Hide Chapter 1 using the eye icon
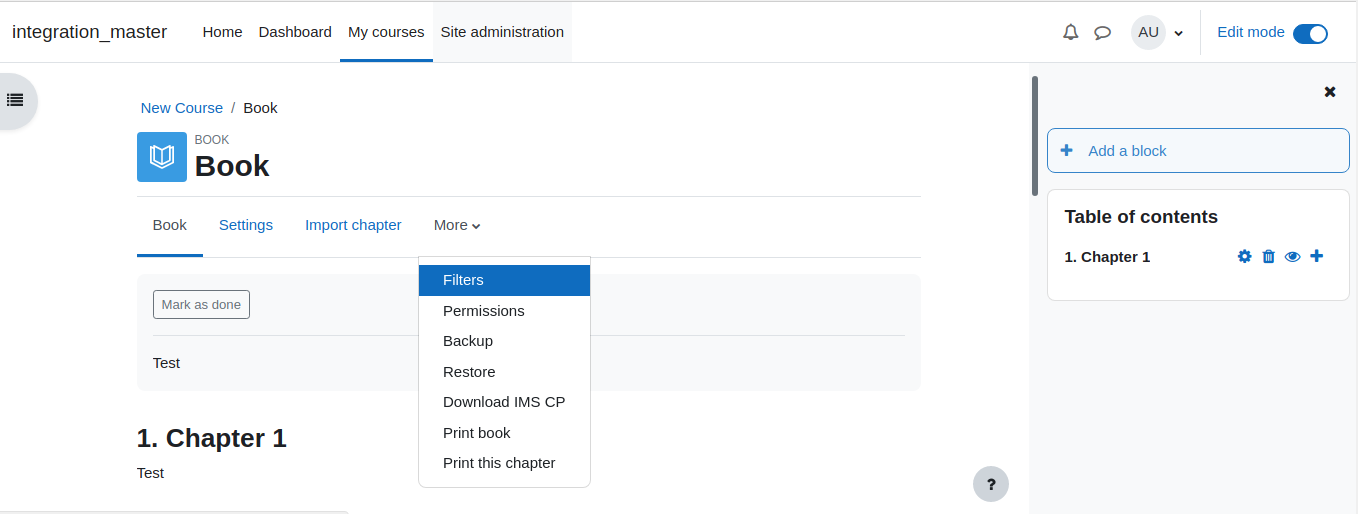This screenshot has height=514, width=1358. tap(1292, 256)
